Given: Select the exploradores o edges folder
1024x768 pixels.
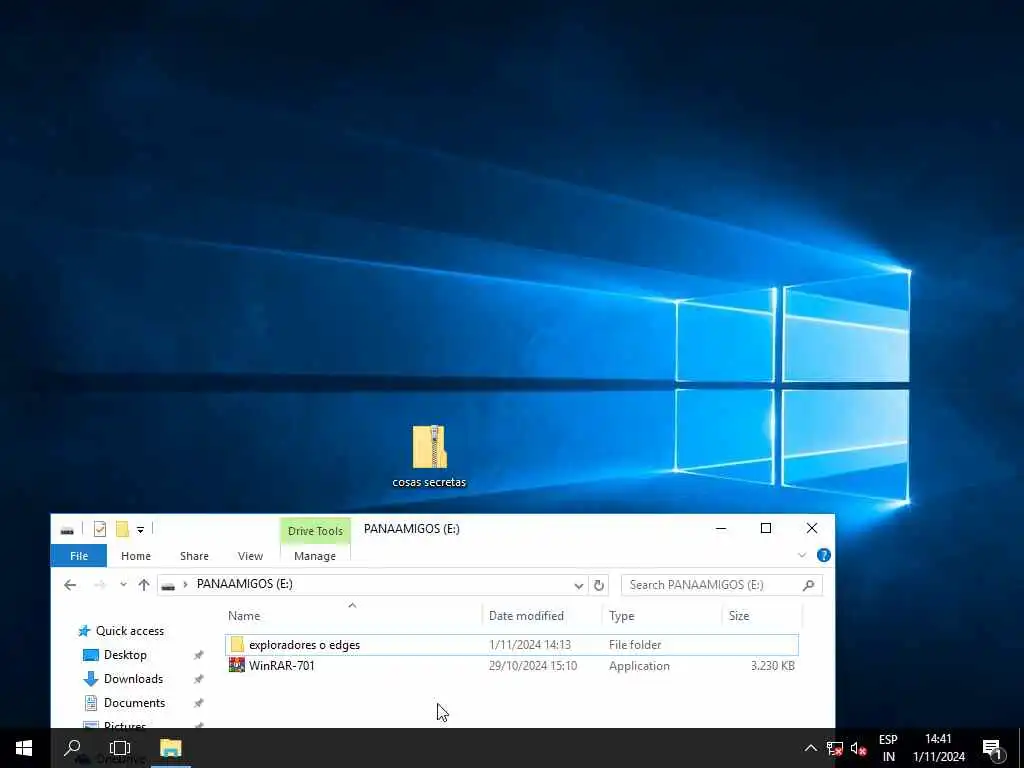Looking at the screenshot, I should [x=511, y=645].
